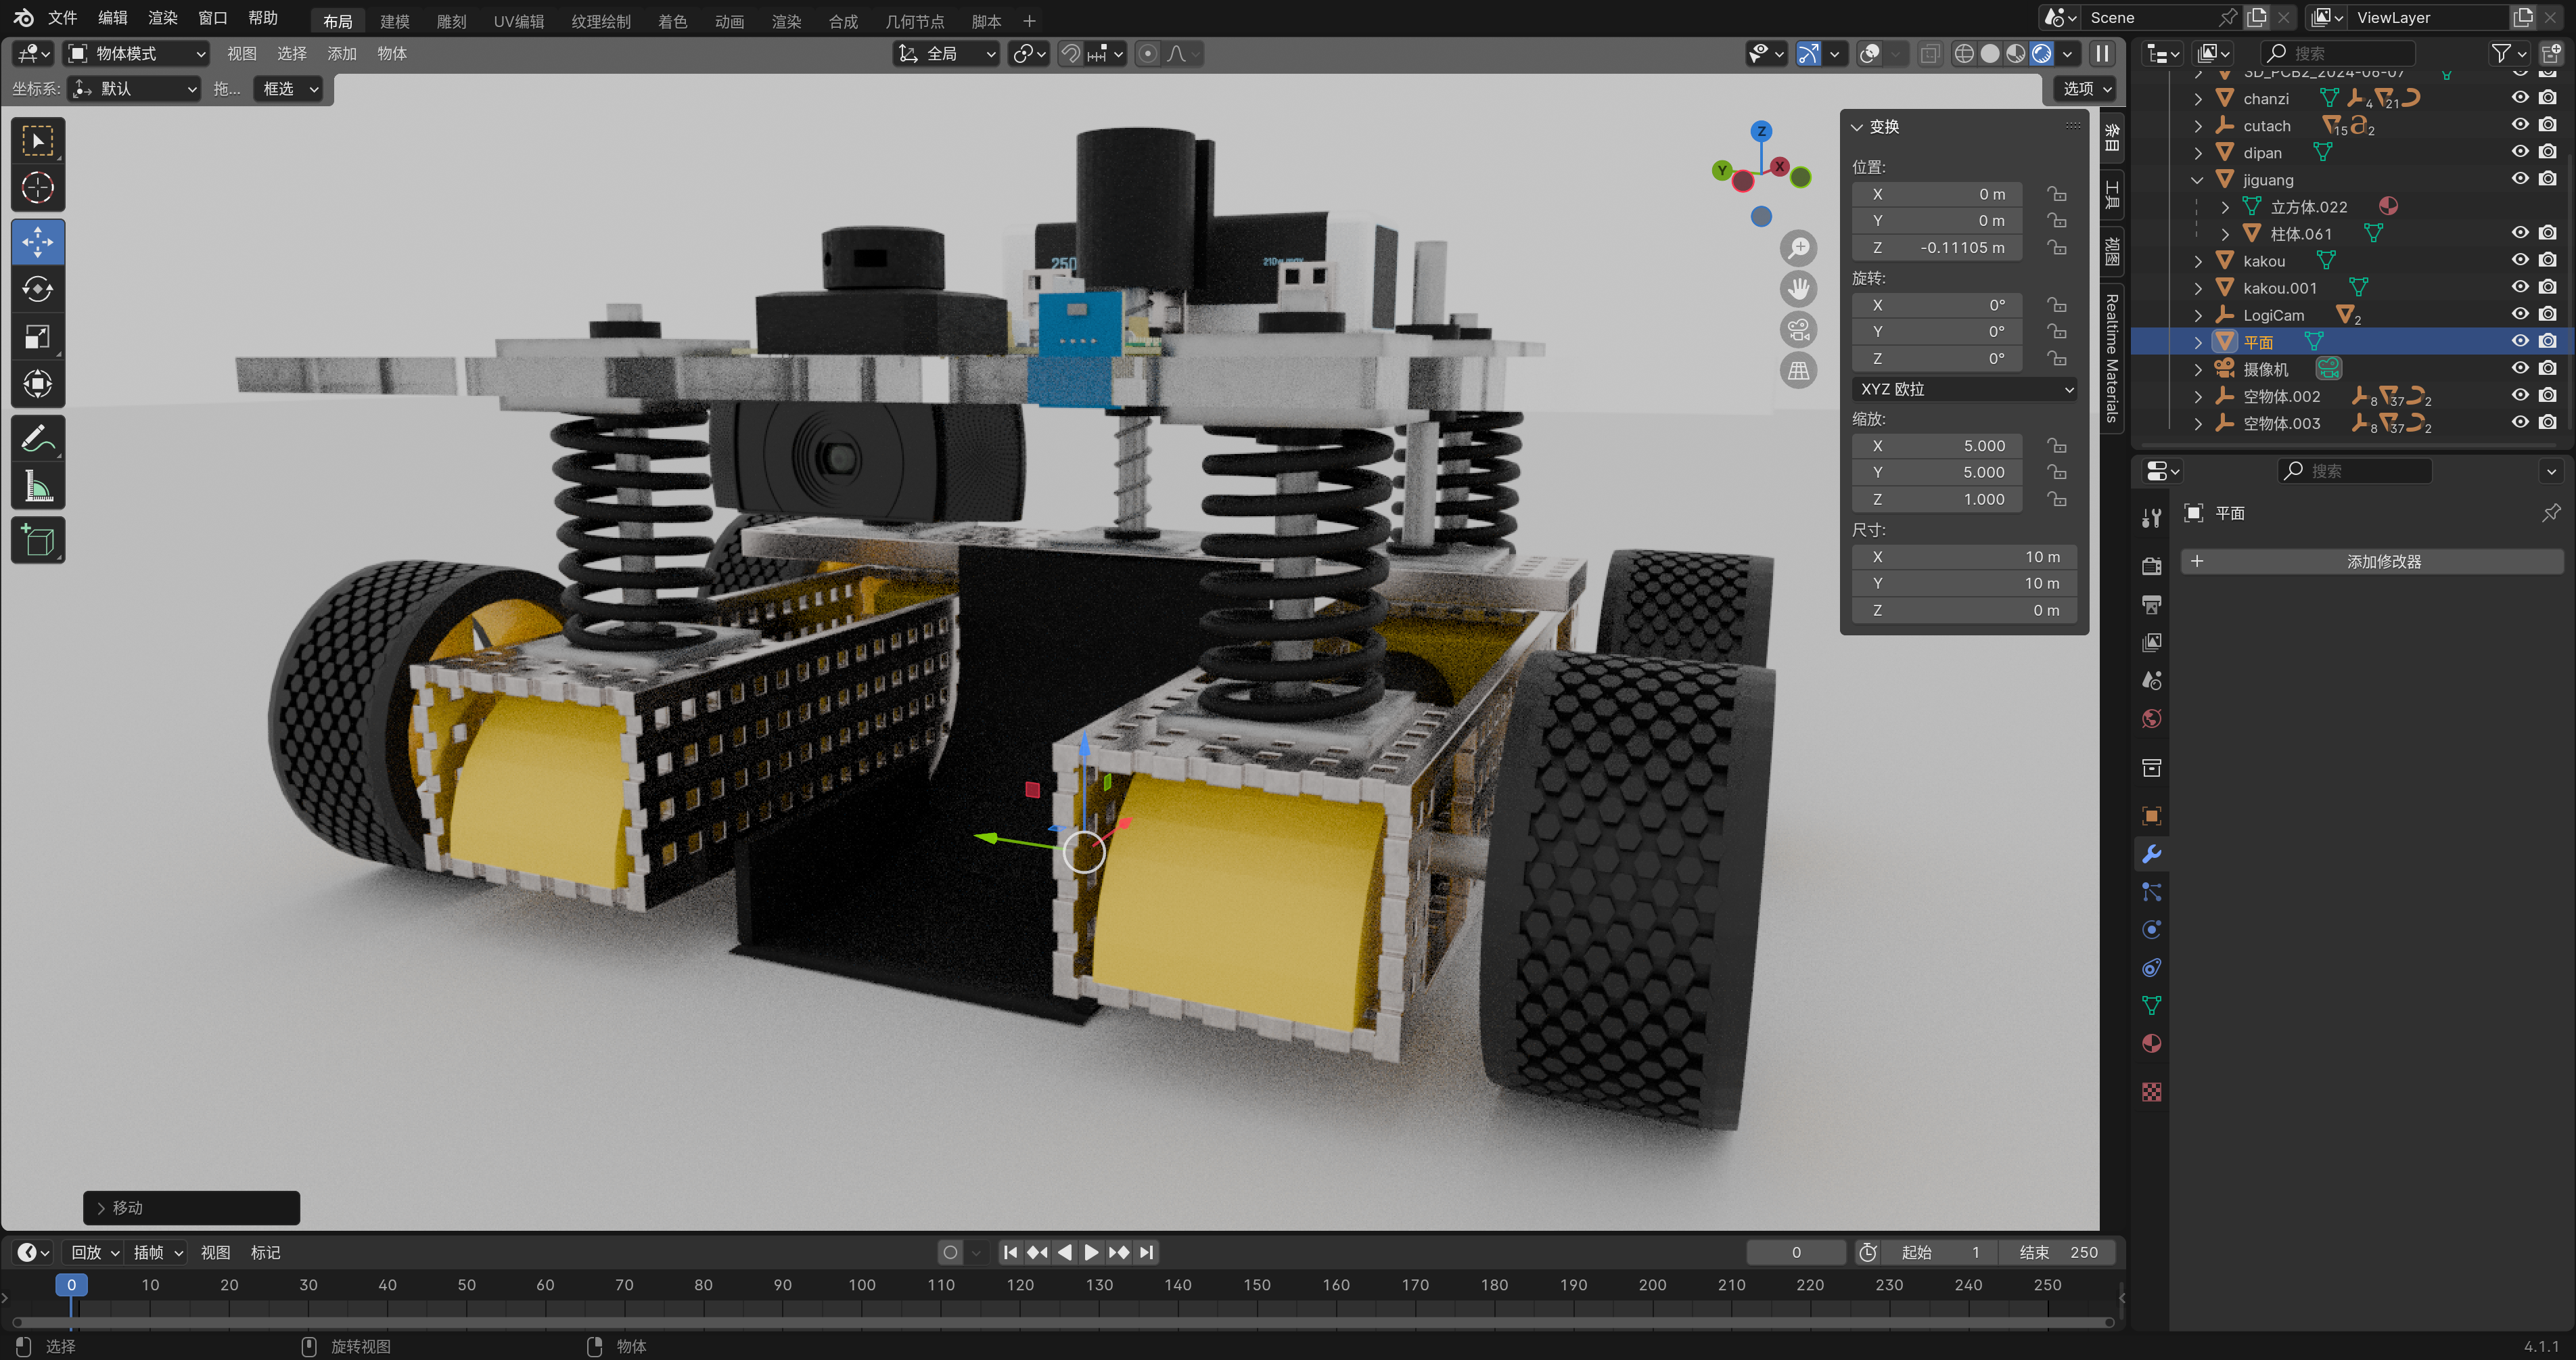2576x1360 pixels.
Task: Collapse the jiguang collection tree
Action: coord(2197,180)
